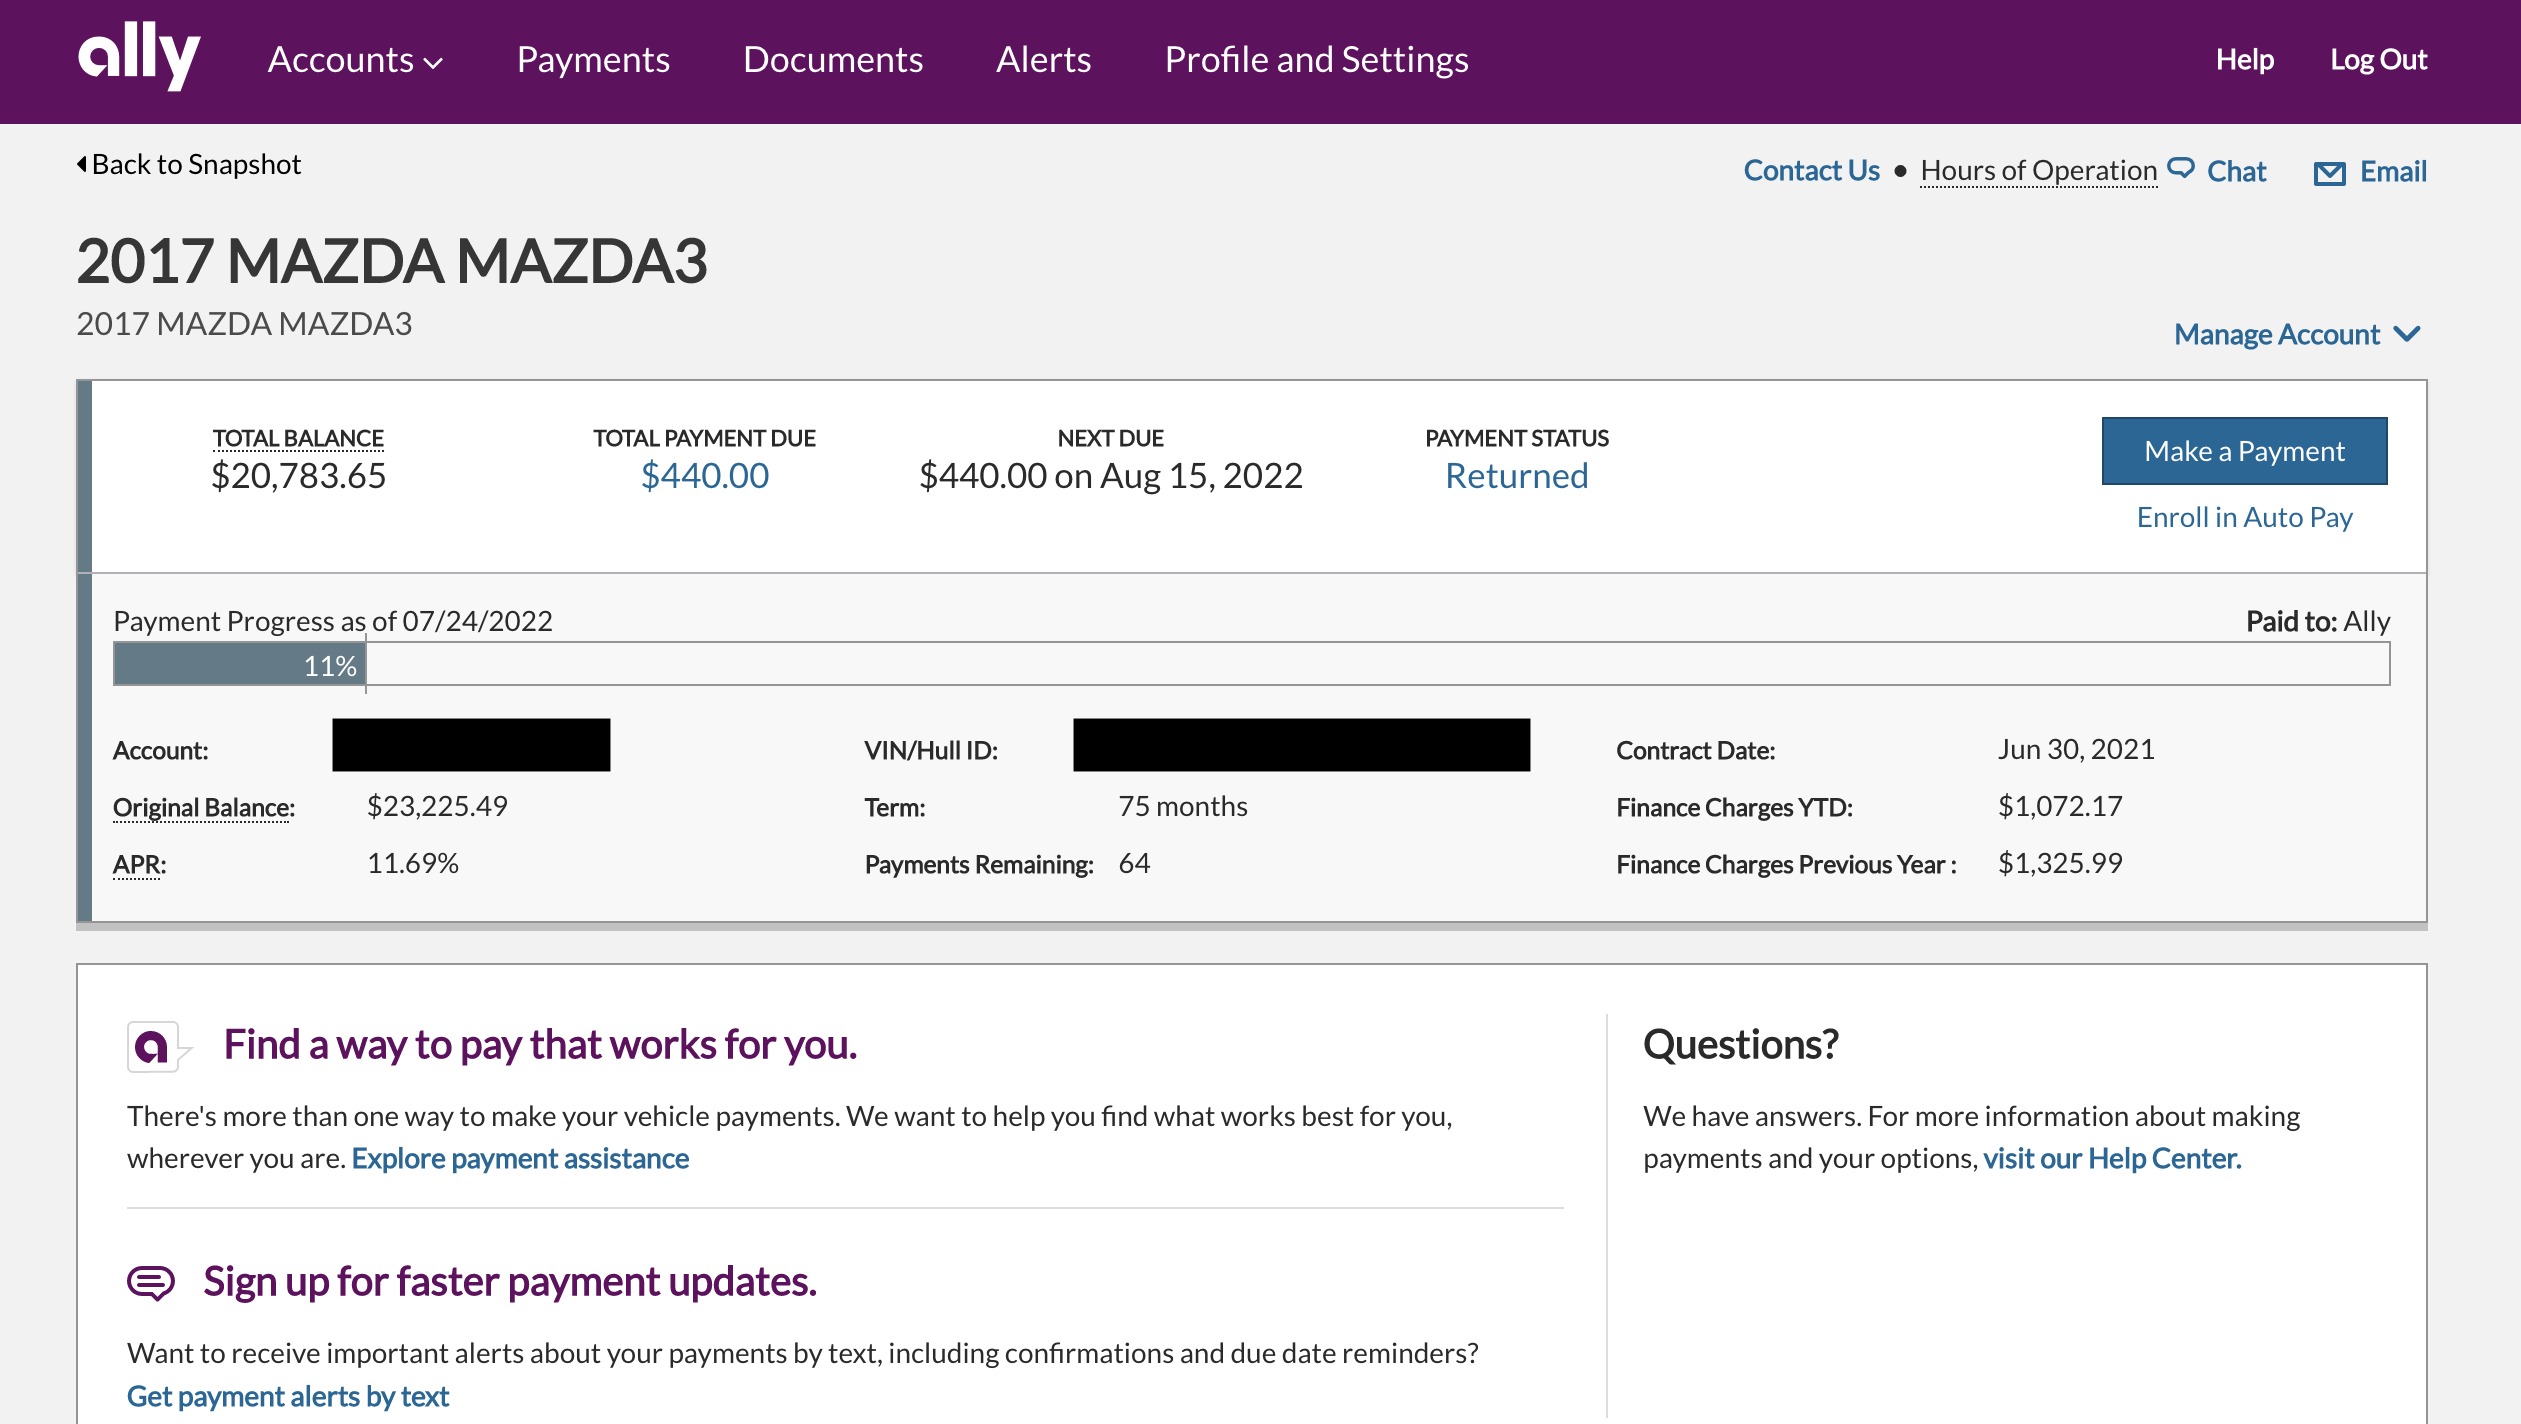Click the $1,325.99 previous year charges
The height and width of the screenshot is (1424, 2521).
2060,863
